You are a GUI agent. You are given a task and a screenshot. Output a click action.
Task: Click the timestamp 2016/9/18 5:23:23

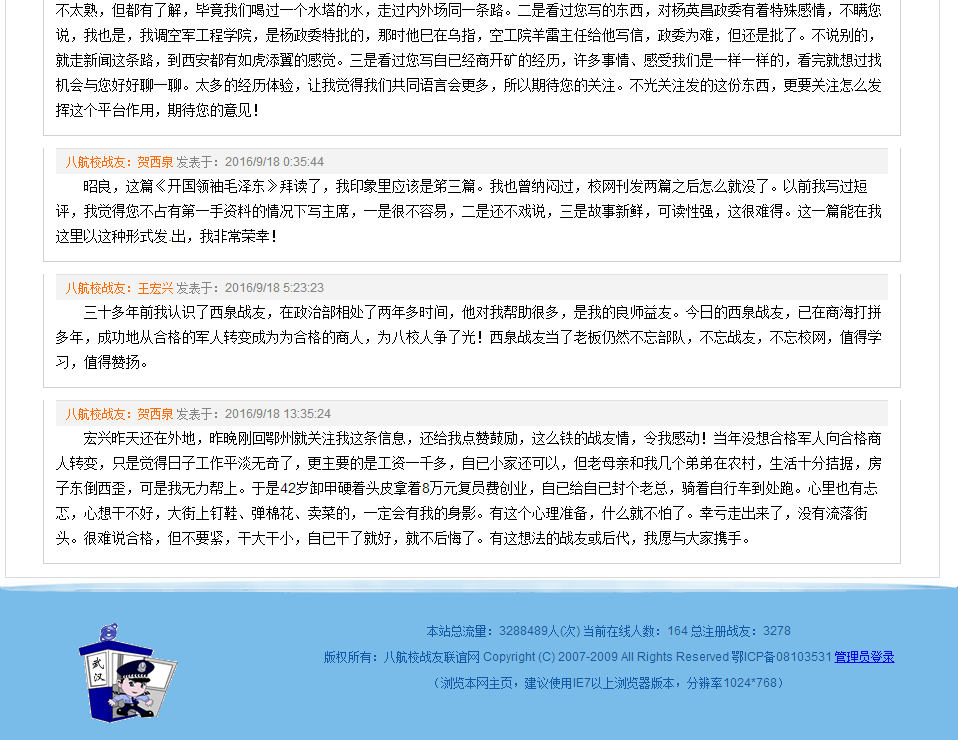pyautogui.click(x=274, y=288)
